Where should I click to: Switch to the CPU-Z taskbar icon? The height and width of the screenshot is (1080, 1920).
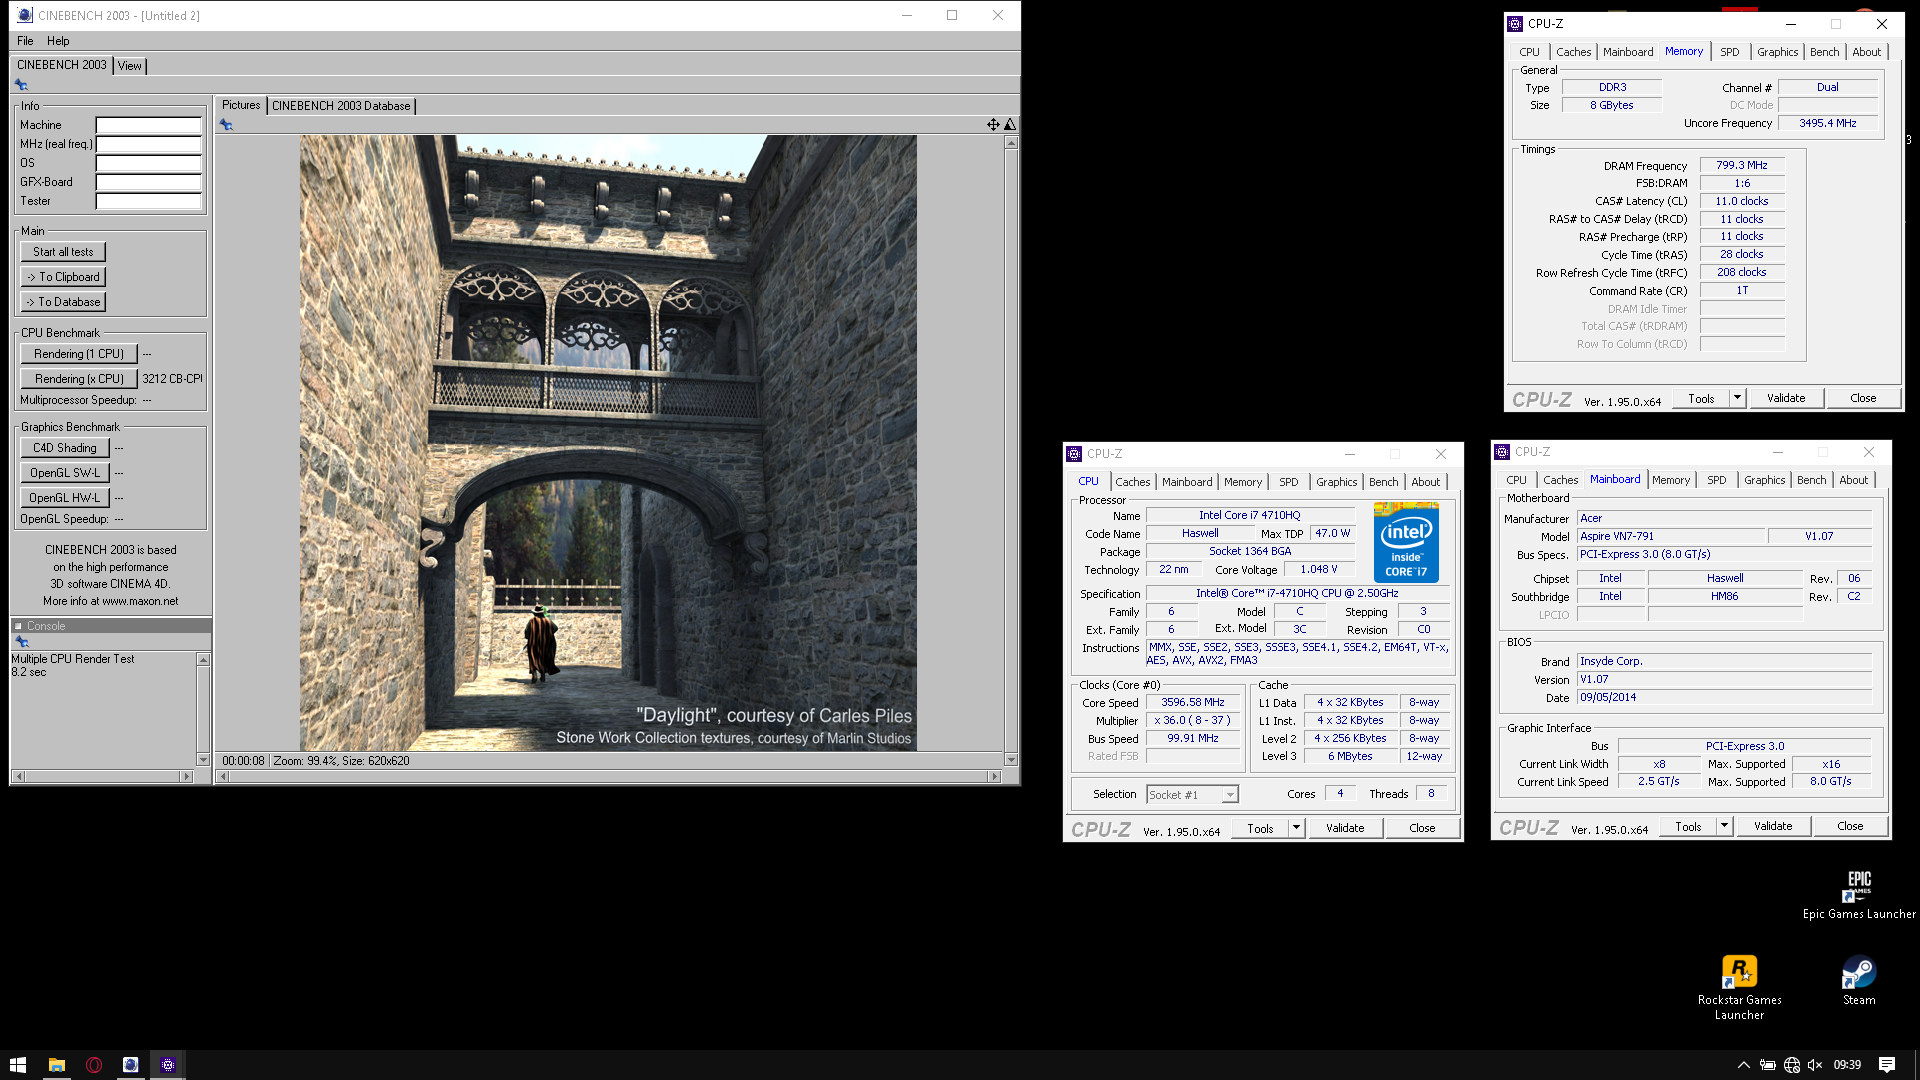tap(168, 1065)
